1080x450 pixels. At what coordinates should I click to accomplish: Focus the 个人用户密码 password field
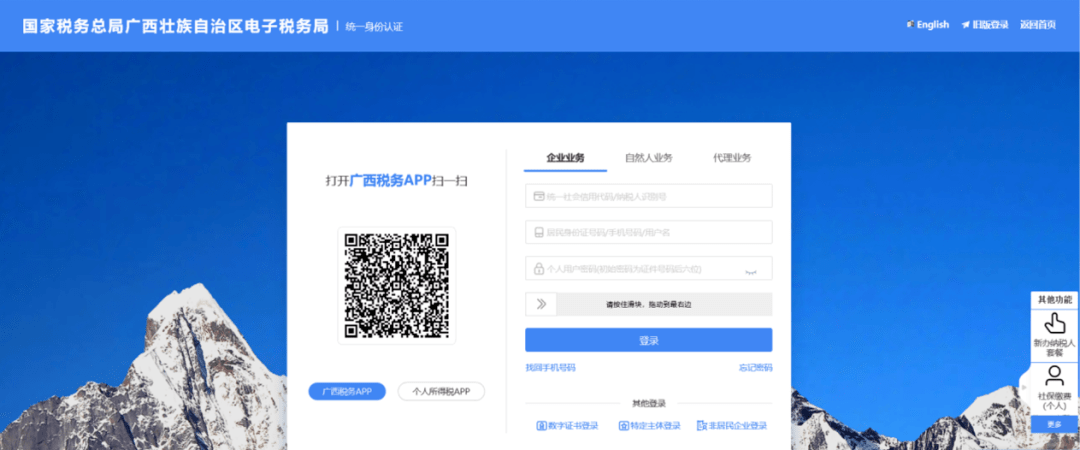pyautogui.click(x=649, y=269)
